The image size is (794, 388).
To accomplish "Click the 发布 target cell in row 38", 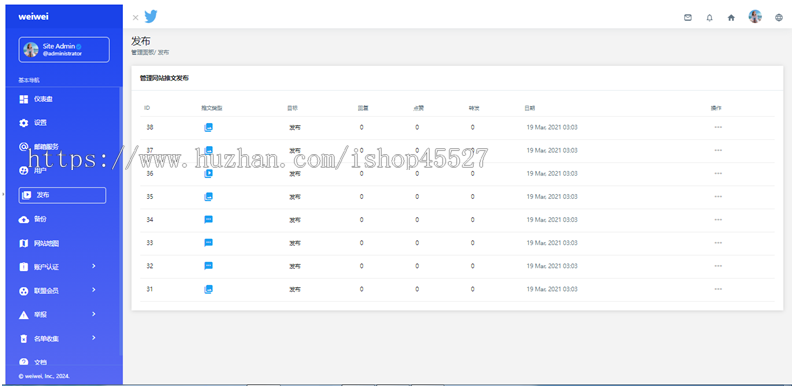I will (295, 128).
